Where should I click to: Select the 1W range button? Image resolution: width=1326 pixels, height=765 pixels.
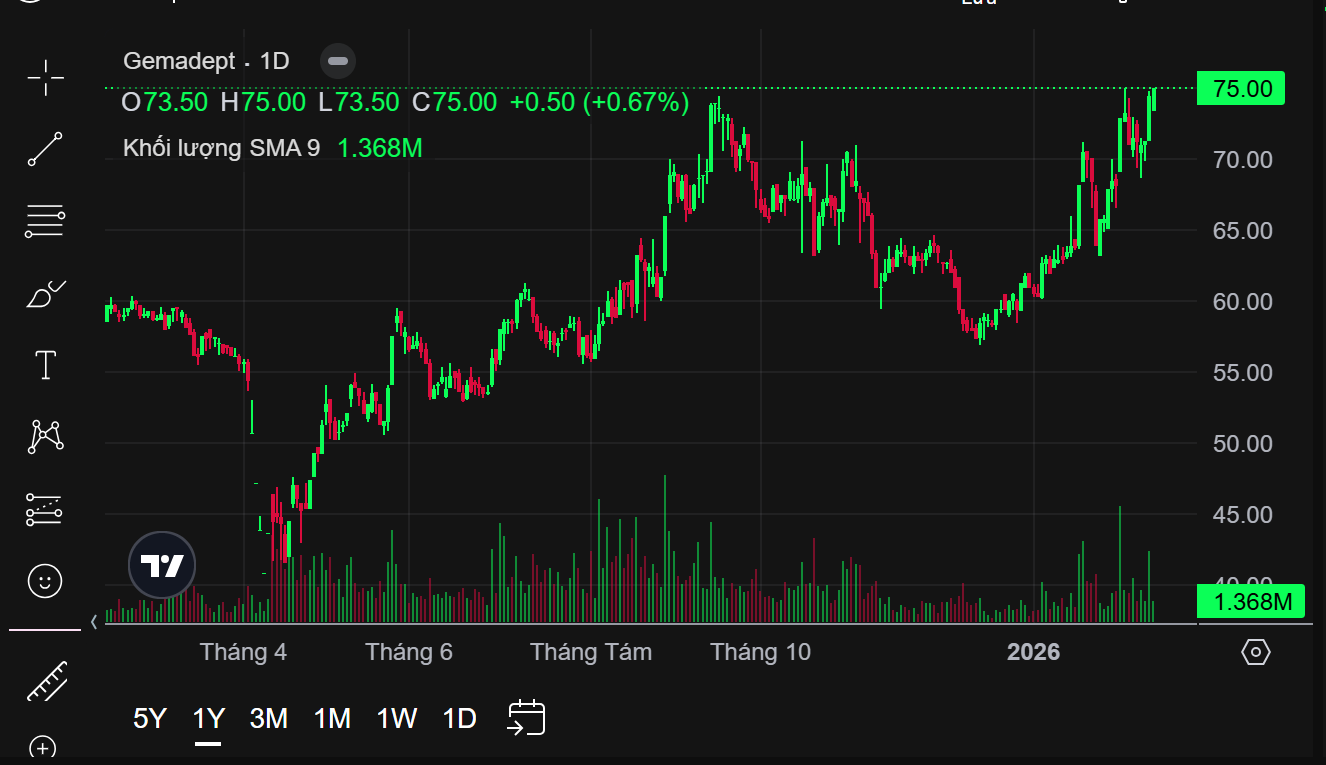[x=396, y=718]
